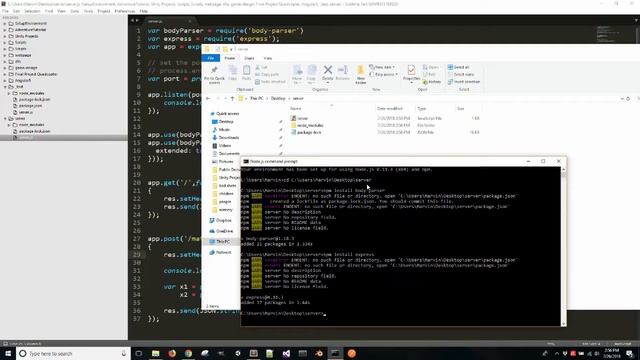
Task: Expand the AdventureTutorial folder arrow
Action: (5, 30)
